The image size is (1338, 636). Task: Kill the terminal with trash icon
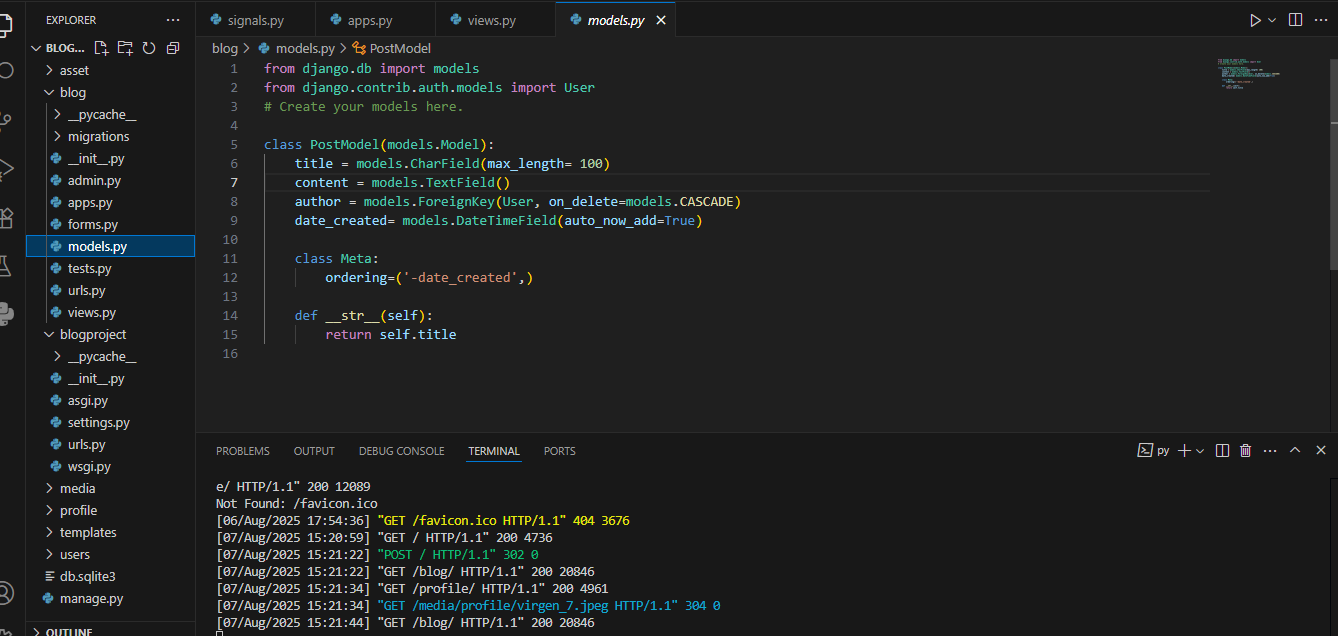[x=1245, y=451]
